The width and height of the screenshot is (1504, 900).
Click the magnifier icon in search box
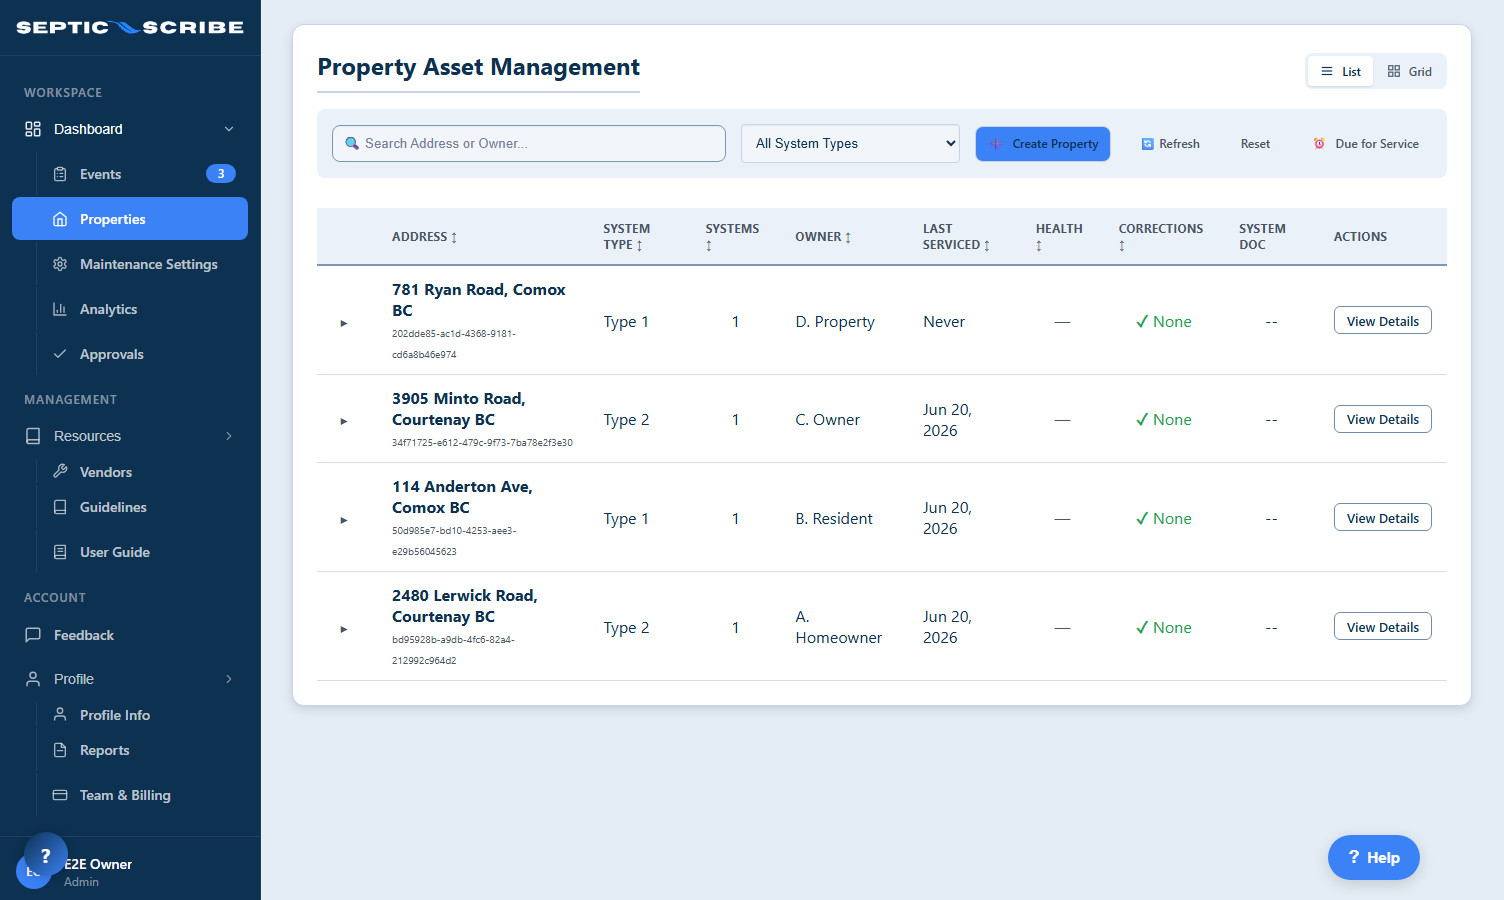point(352,144)
